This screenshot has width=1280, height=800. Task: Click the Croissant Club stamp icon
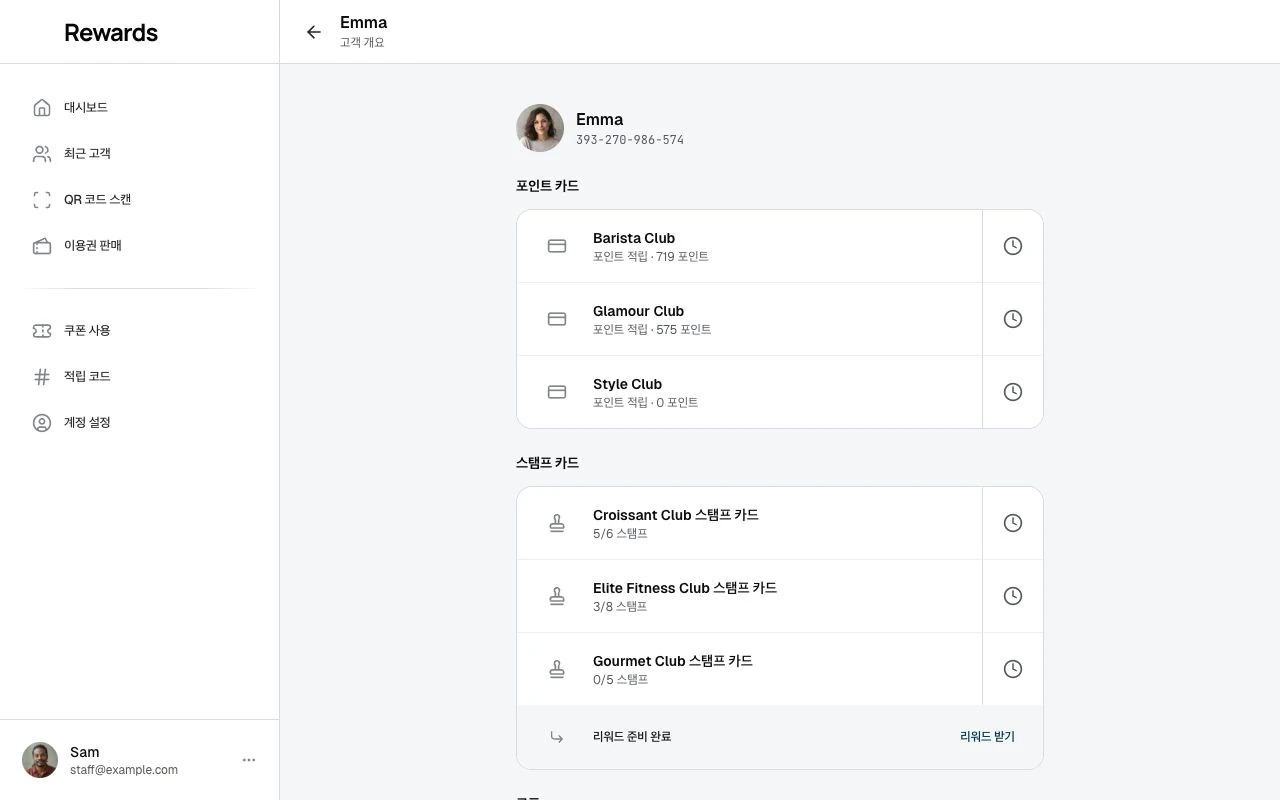pos(557,523)
